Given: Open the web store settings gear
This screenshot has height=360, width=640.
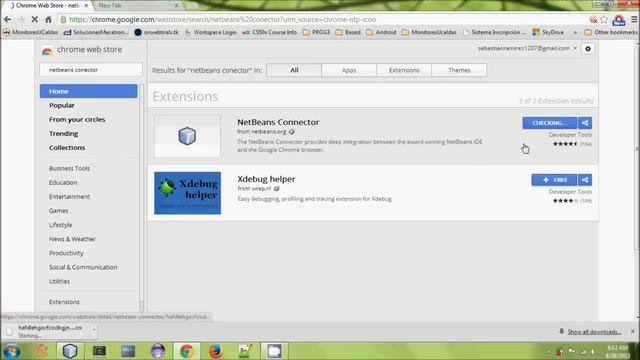Looking at the screenshot, I should pyautogui.click(x=588, y=49).
